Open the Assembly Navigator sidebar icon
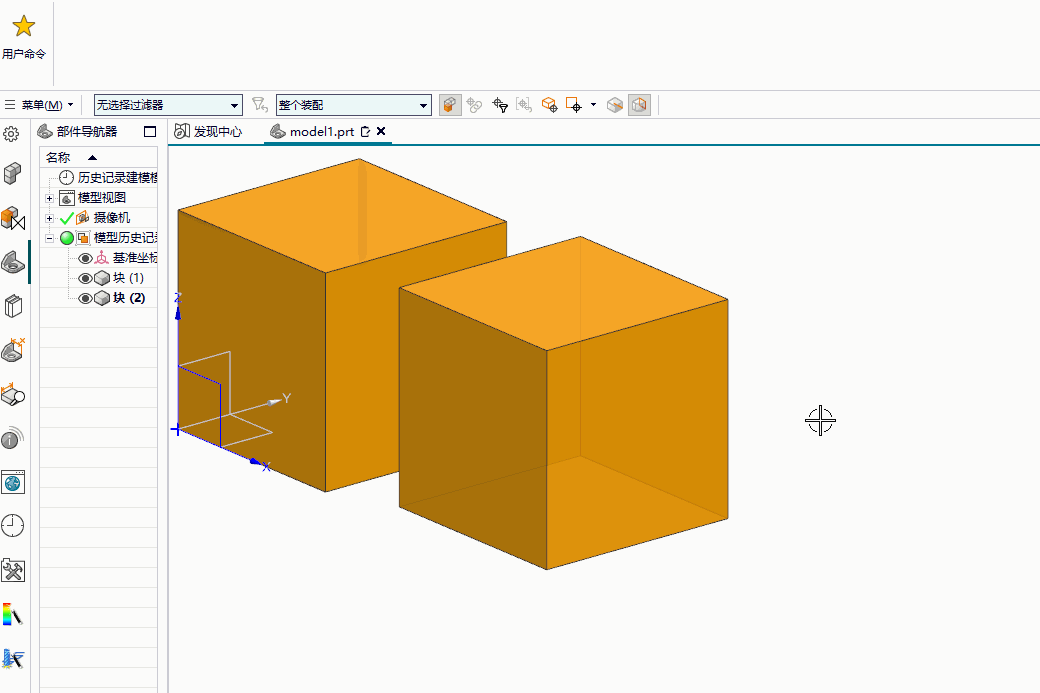Image resolution: width=1040 pixels, height=693 pixels. point(13,217)
